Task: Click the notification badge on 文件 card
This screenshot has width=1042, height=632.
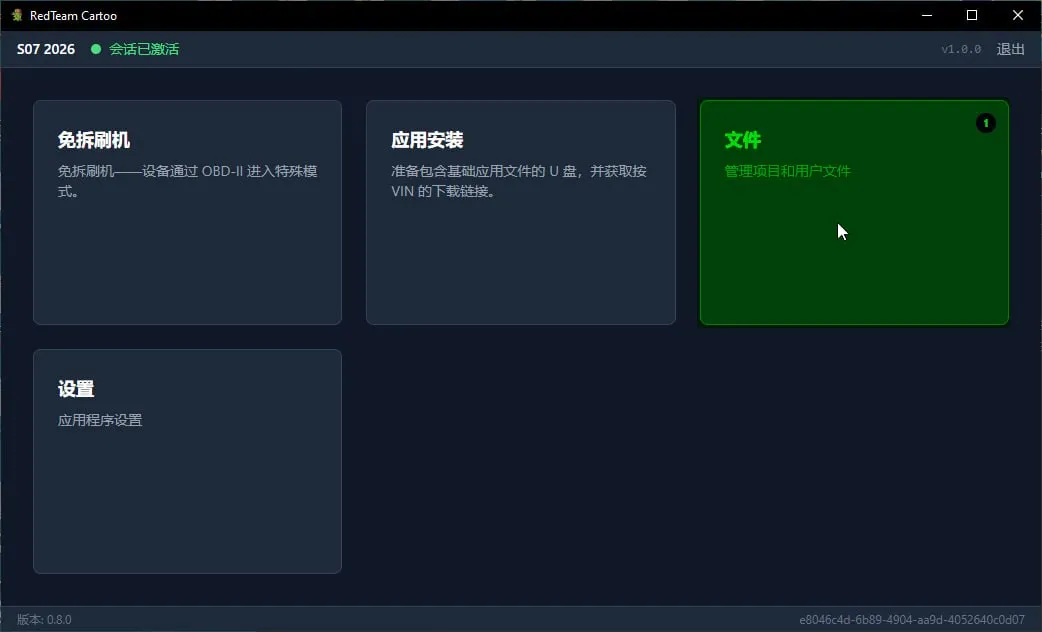Action: (x=986, y=123)
